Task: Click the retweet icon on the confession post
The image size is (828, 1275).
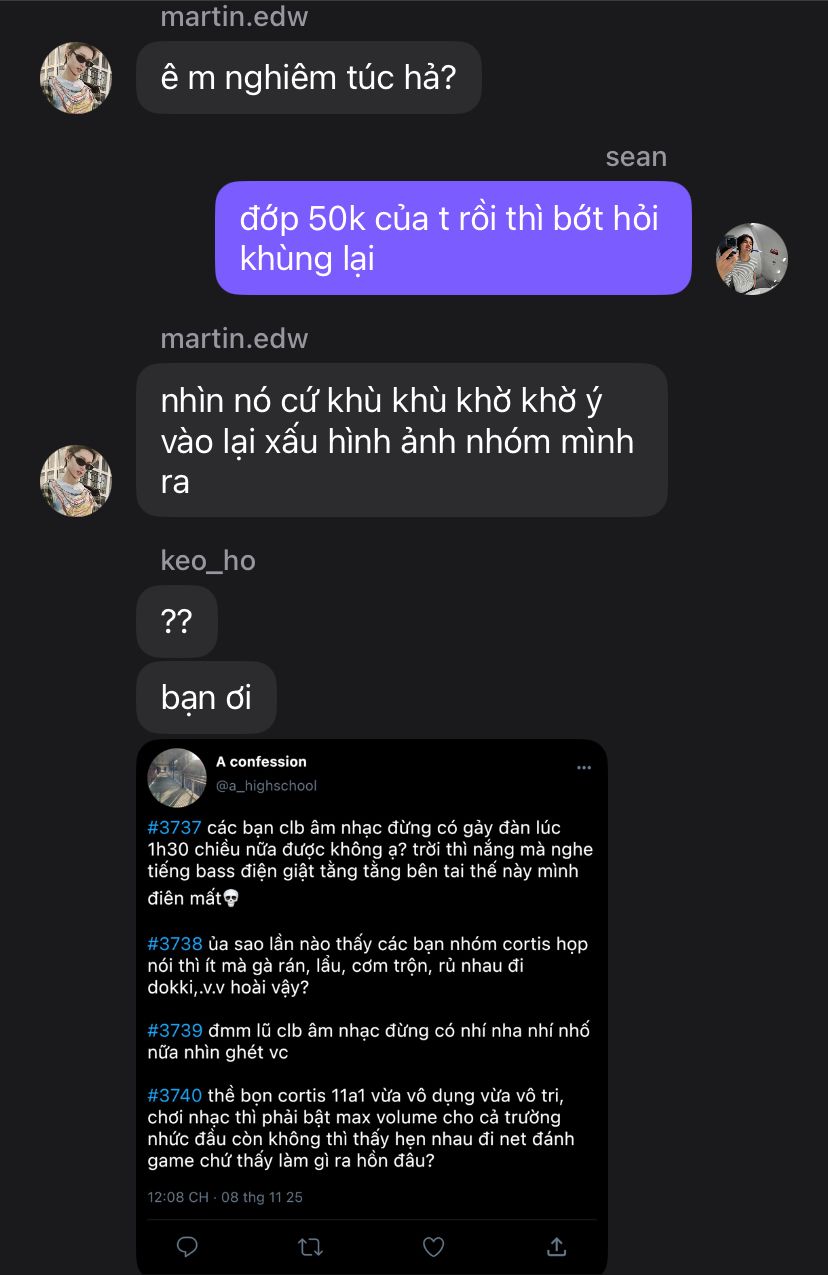Action: (x=310, y=1246)
